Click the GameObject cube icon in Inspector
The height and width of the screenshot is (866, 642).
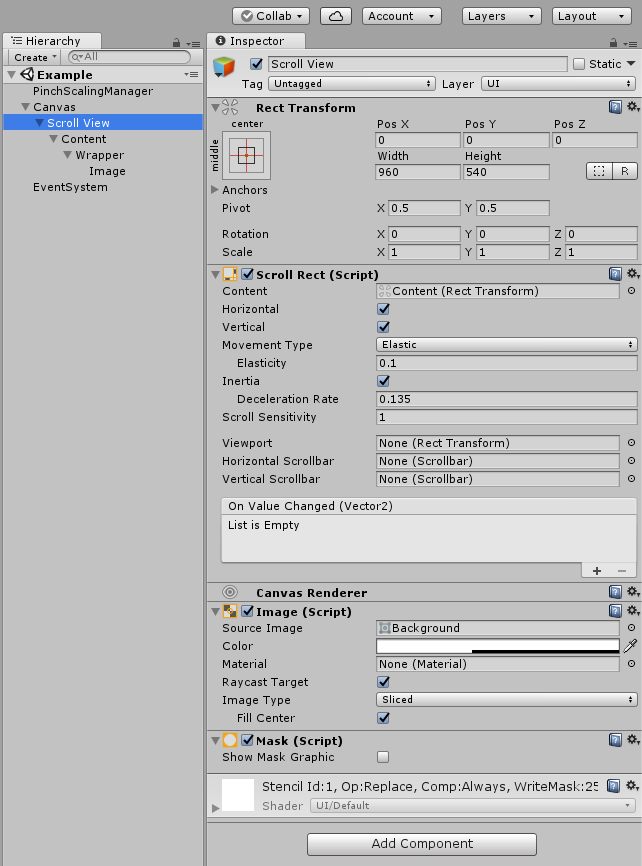pyautogui.click(x=224, y=67)
